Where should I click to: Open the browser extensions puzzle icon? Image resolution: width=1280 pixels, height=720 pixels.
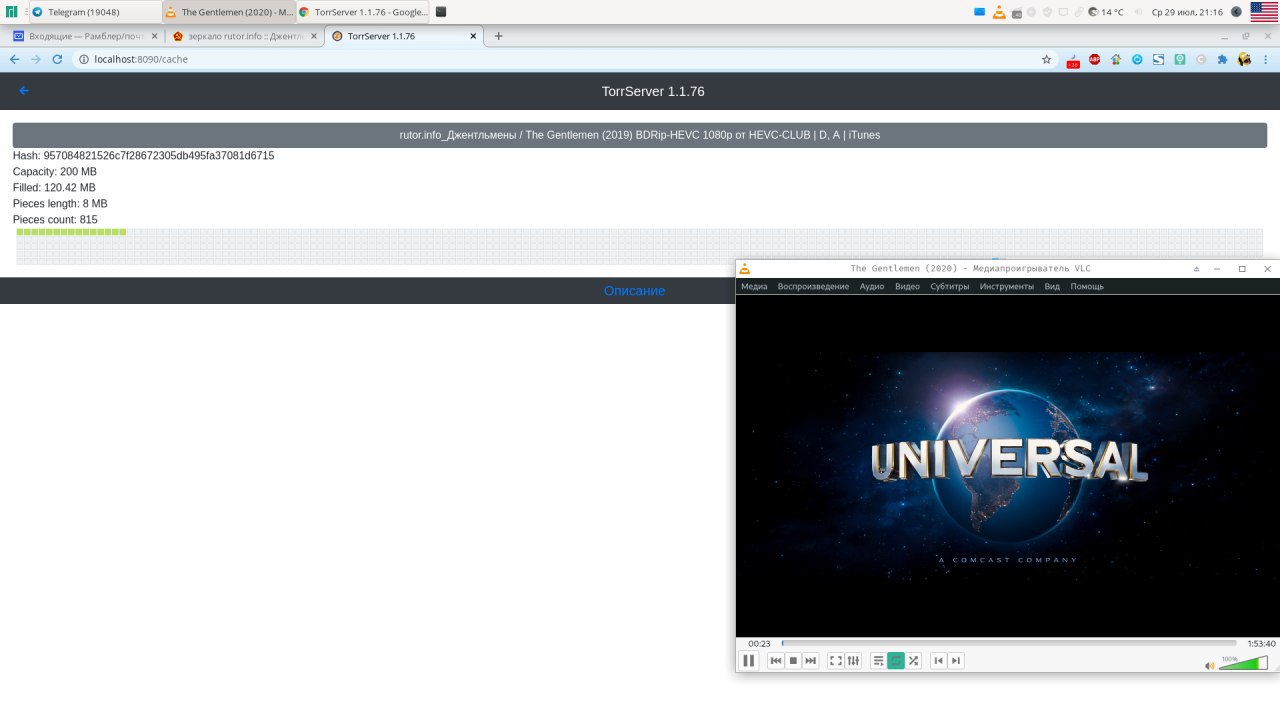point(1222,59)
